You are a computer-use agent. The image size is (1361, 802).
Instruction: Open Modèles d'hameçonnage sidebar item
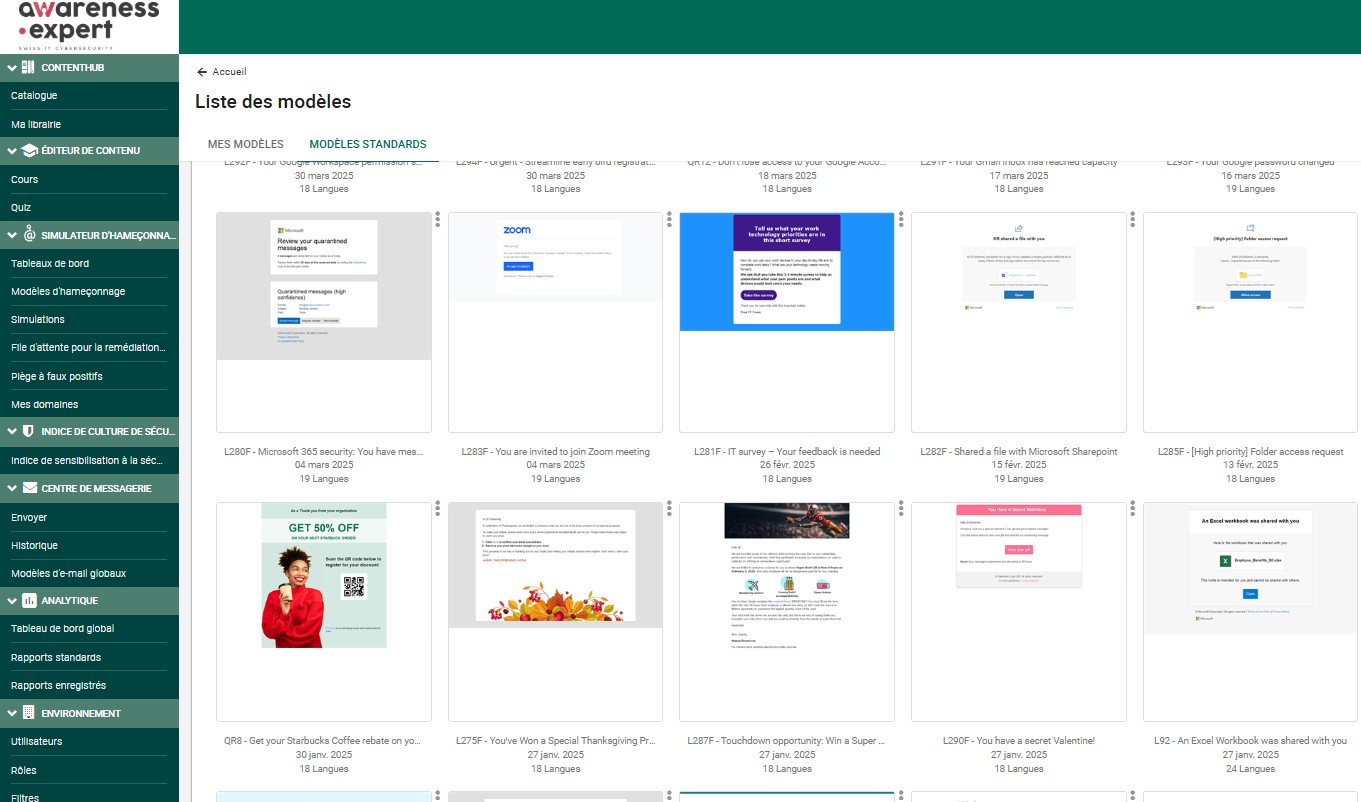(x=68, y=291)
